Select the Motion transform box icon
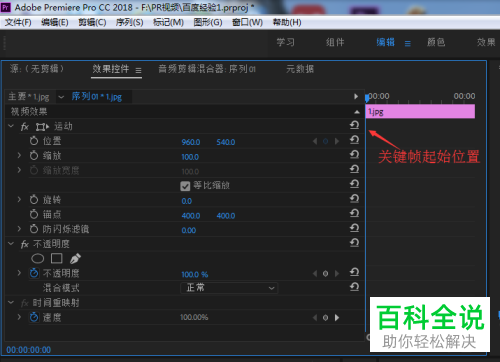The height and width of the screenshot is (362, 500). pos(42,127)
